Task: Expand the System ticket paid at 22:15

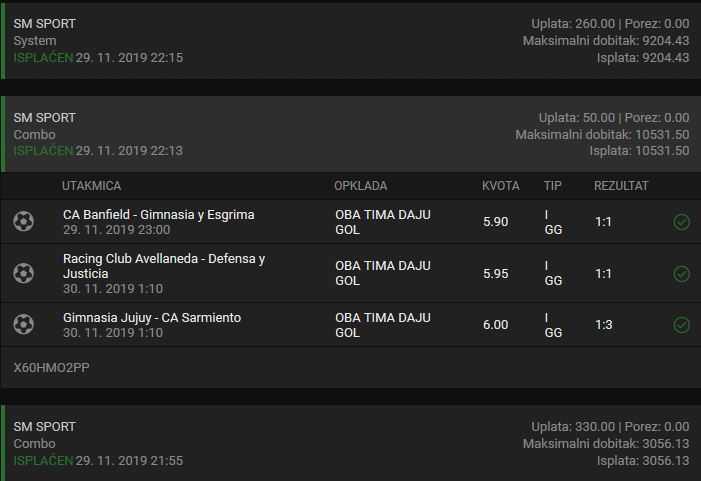Action: [x=350, y=41]
